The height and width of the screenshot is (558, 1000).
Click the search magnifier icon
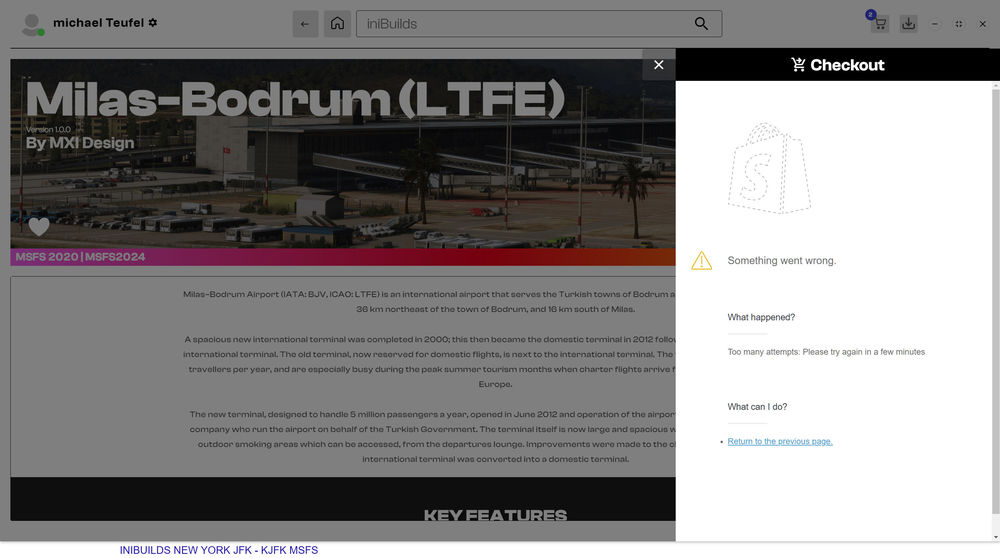click(701, 24)
